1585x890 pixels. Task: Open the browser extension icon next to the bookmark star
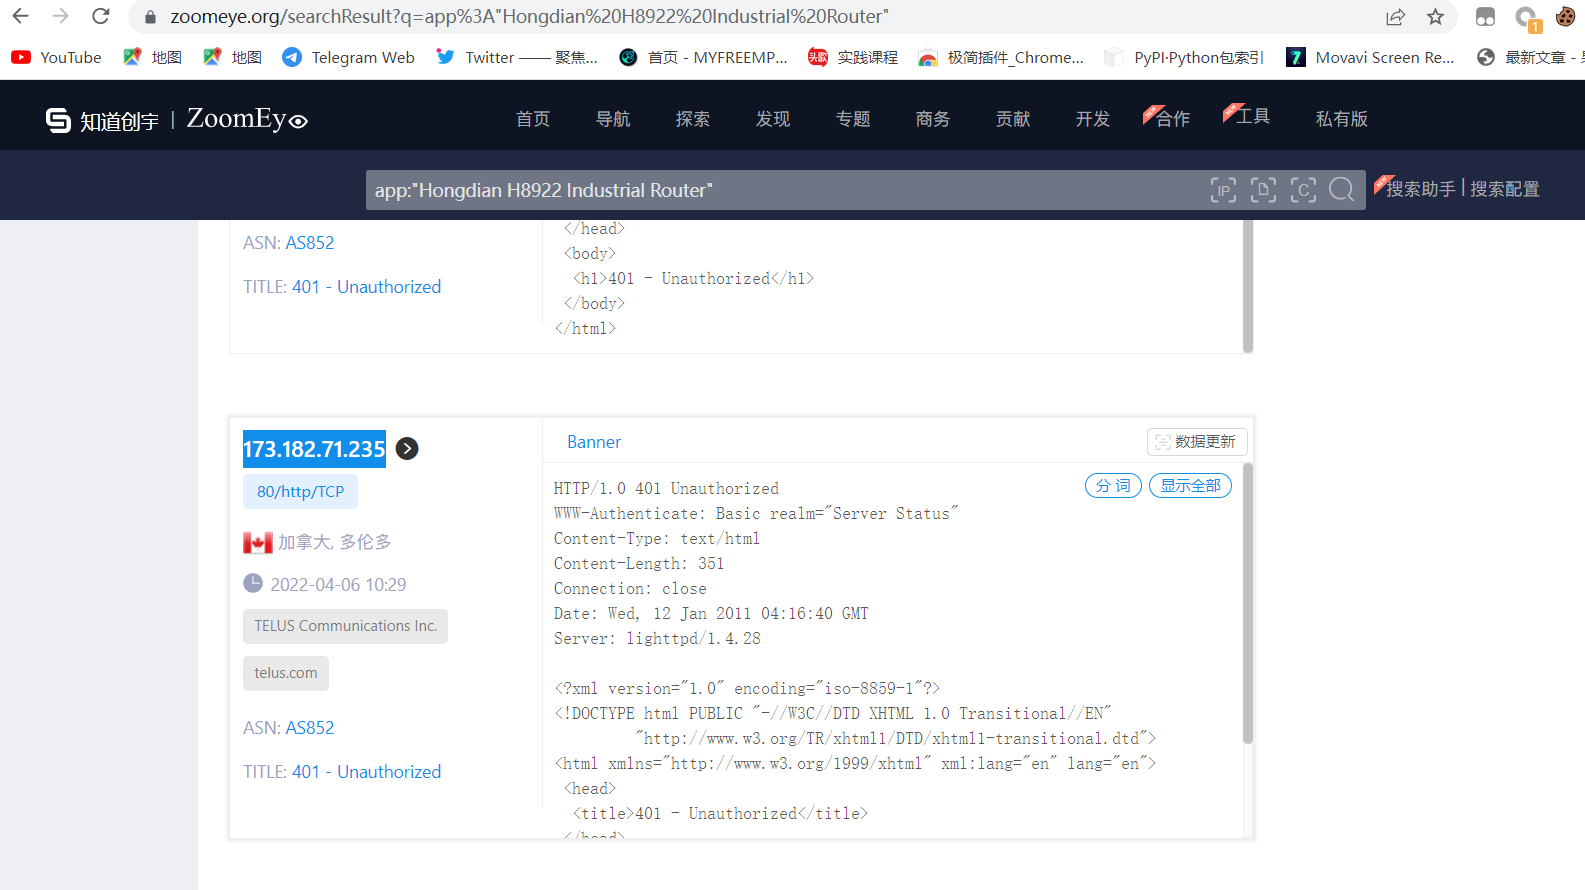[1485, 16]
